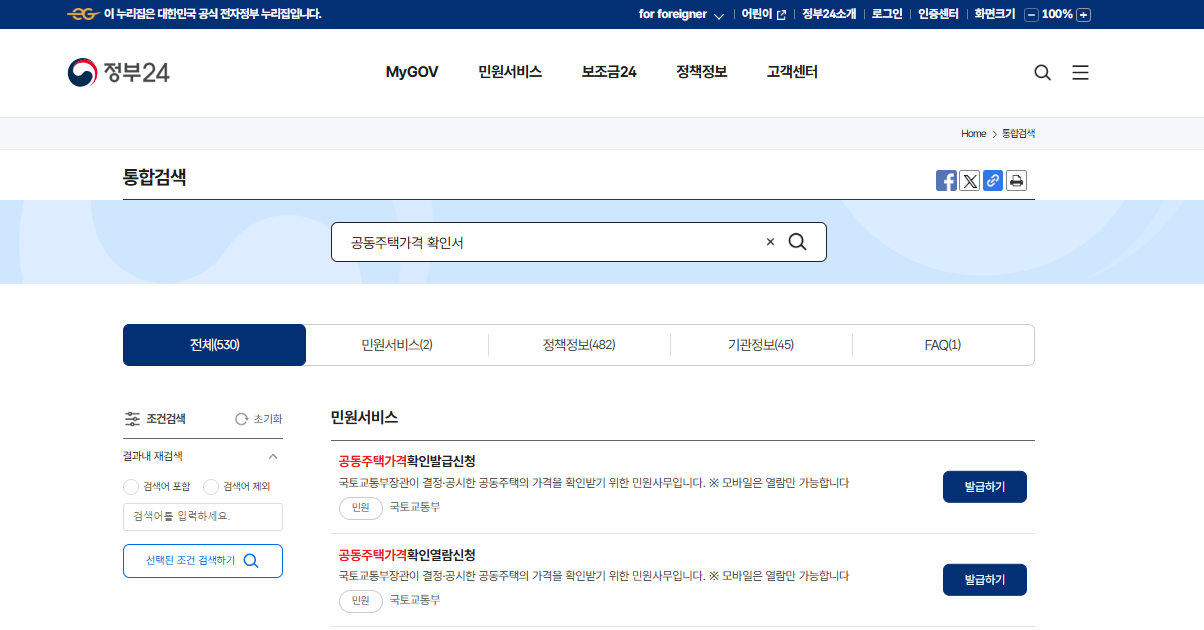
Task: Click 발급하기 for 공동주택가격확인발급신청
Action: 984,486
